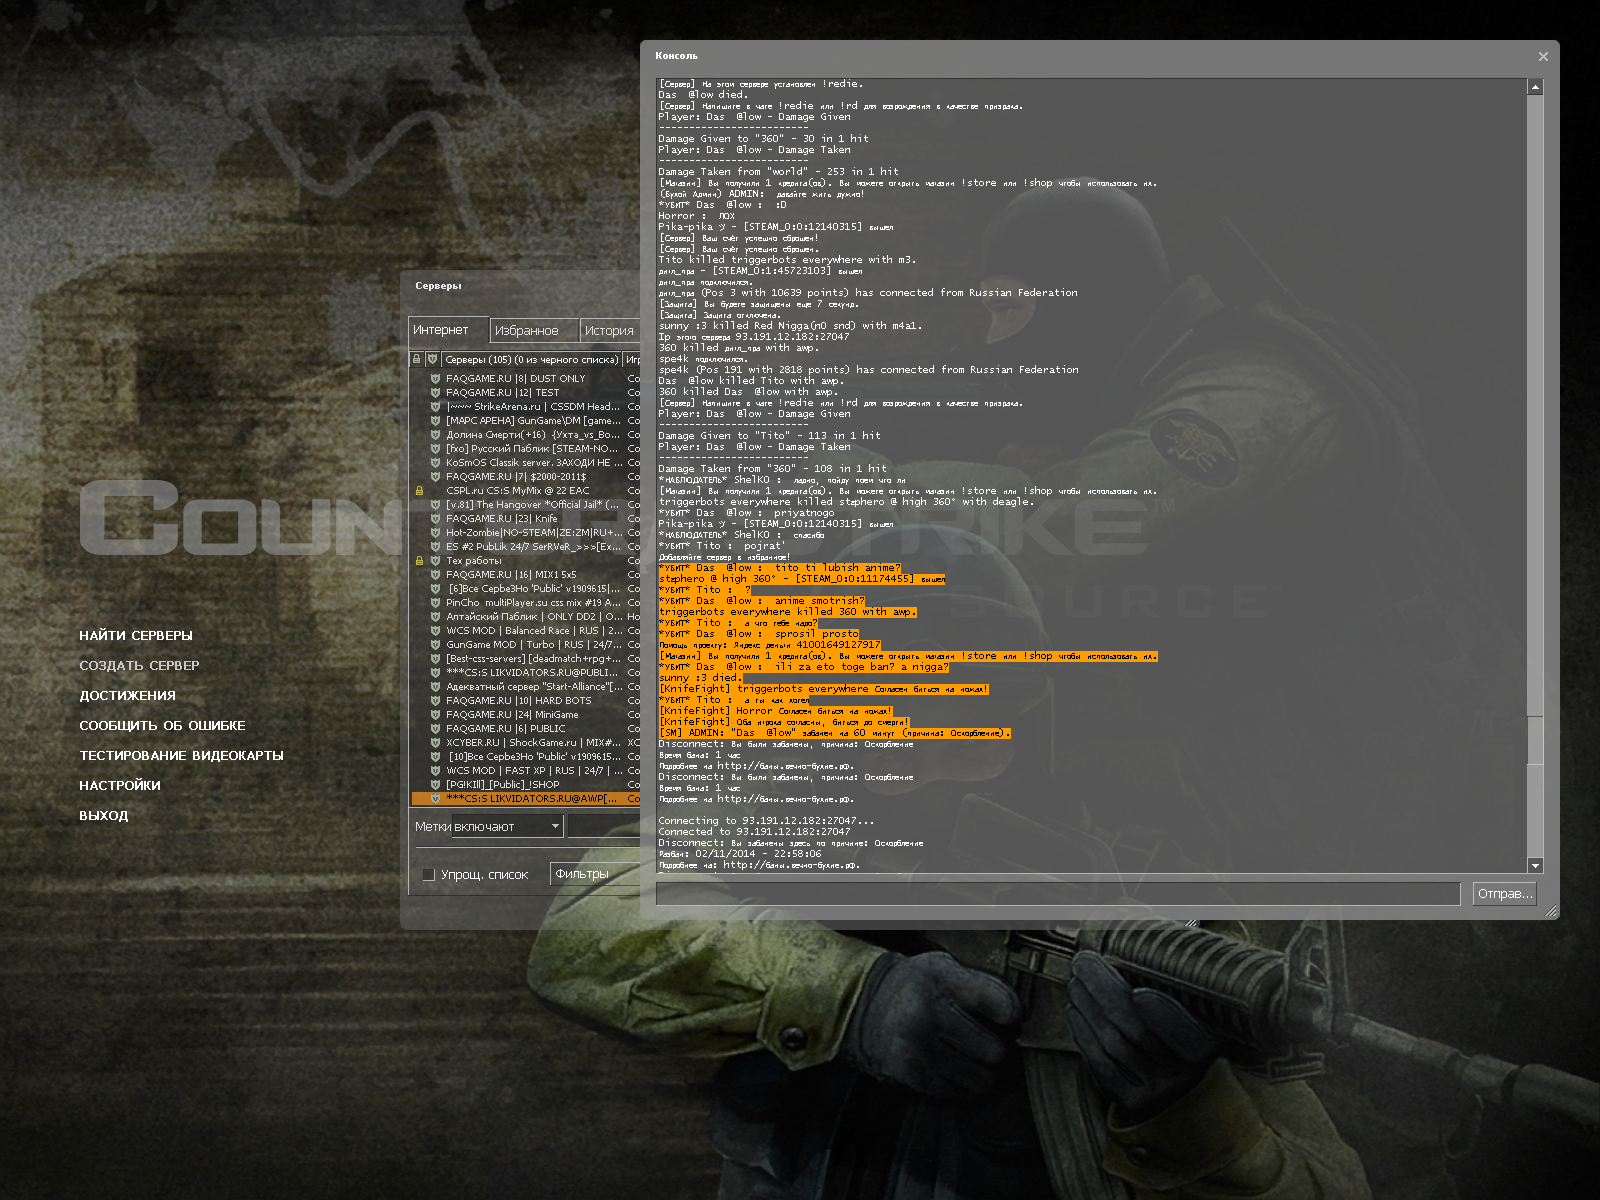Open ДОСТИЖЕНИЯ from main menu
Image resolution: width=1600 pixels, height=1200 pixels.
128,696
